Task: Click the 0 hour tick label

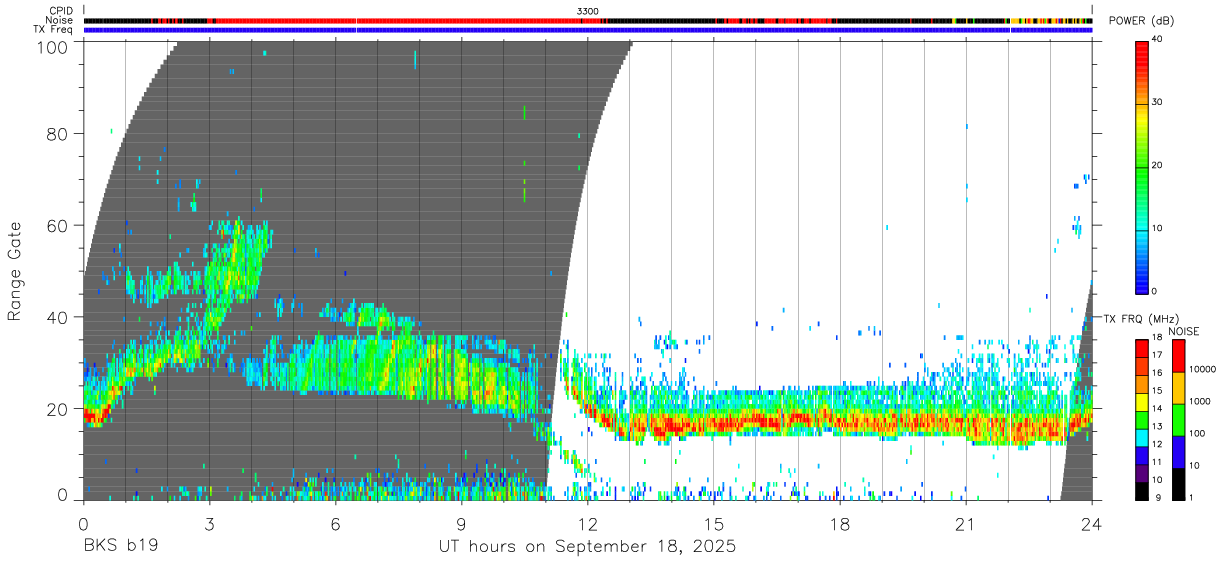Action: pos(83,525)
